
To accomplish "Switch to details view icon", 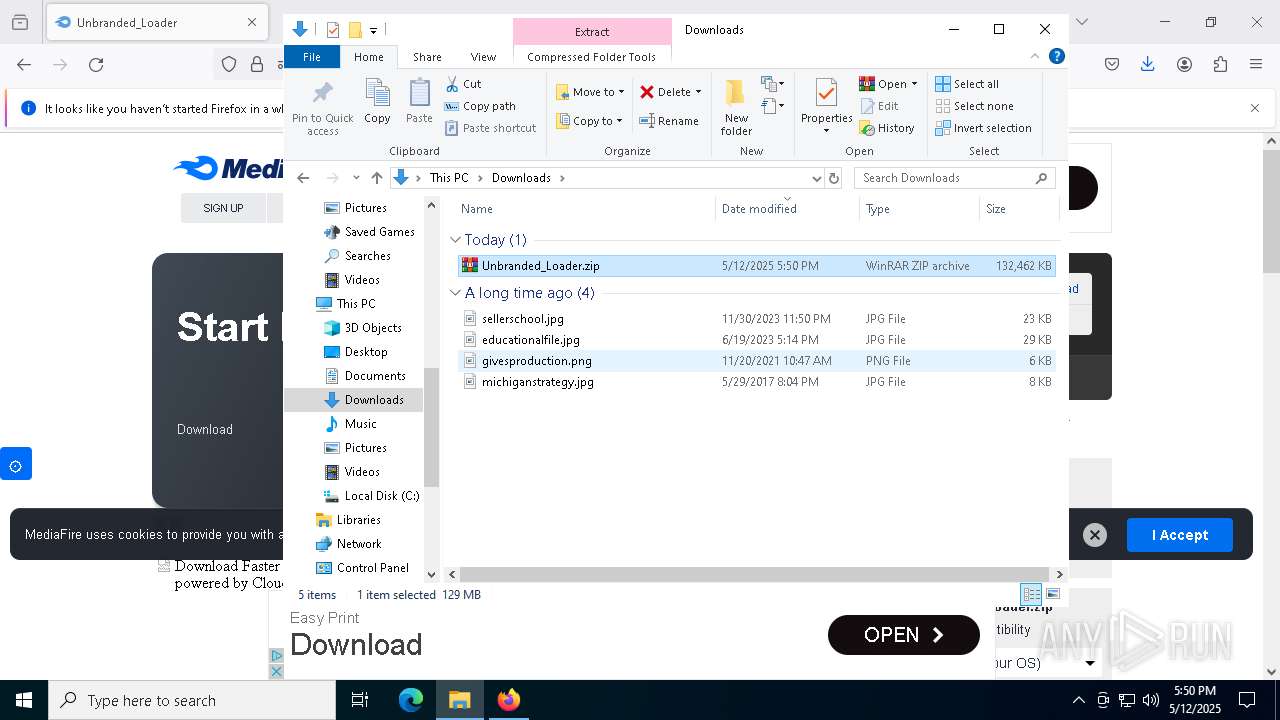I will pos(1031,594).
